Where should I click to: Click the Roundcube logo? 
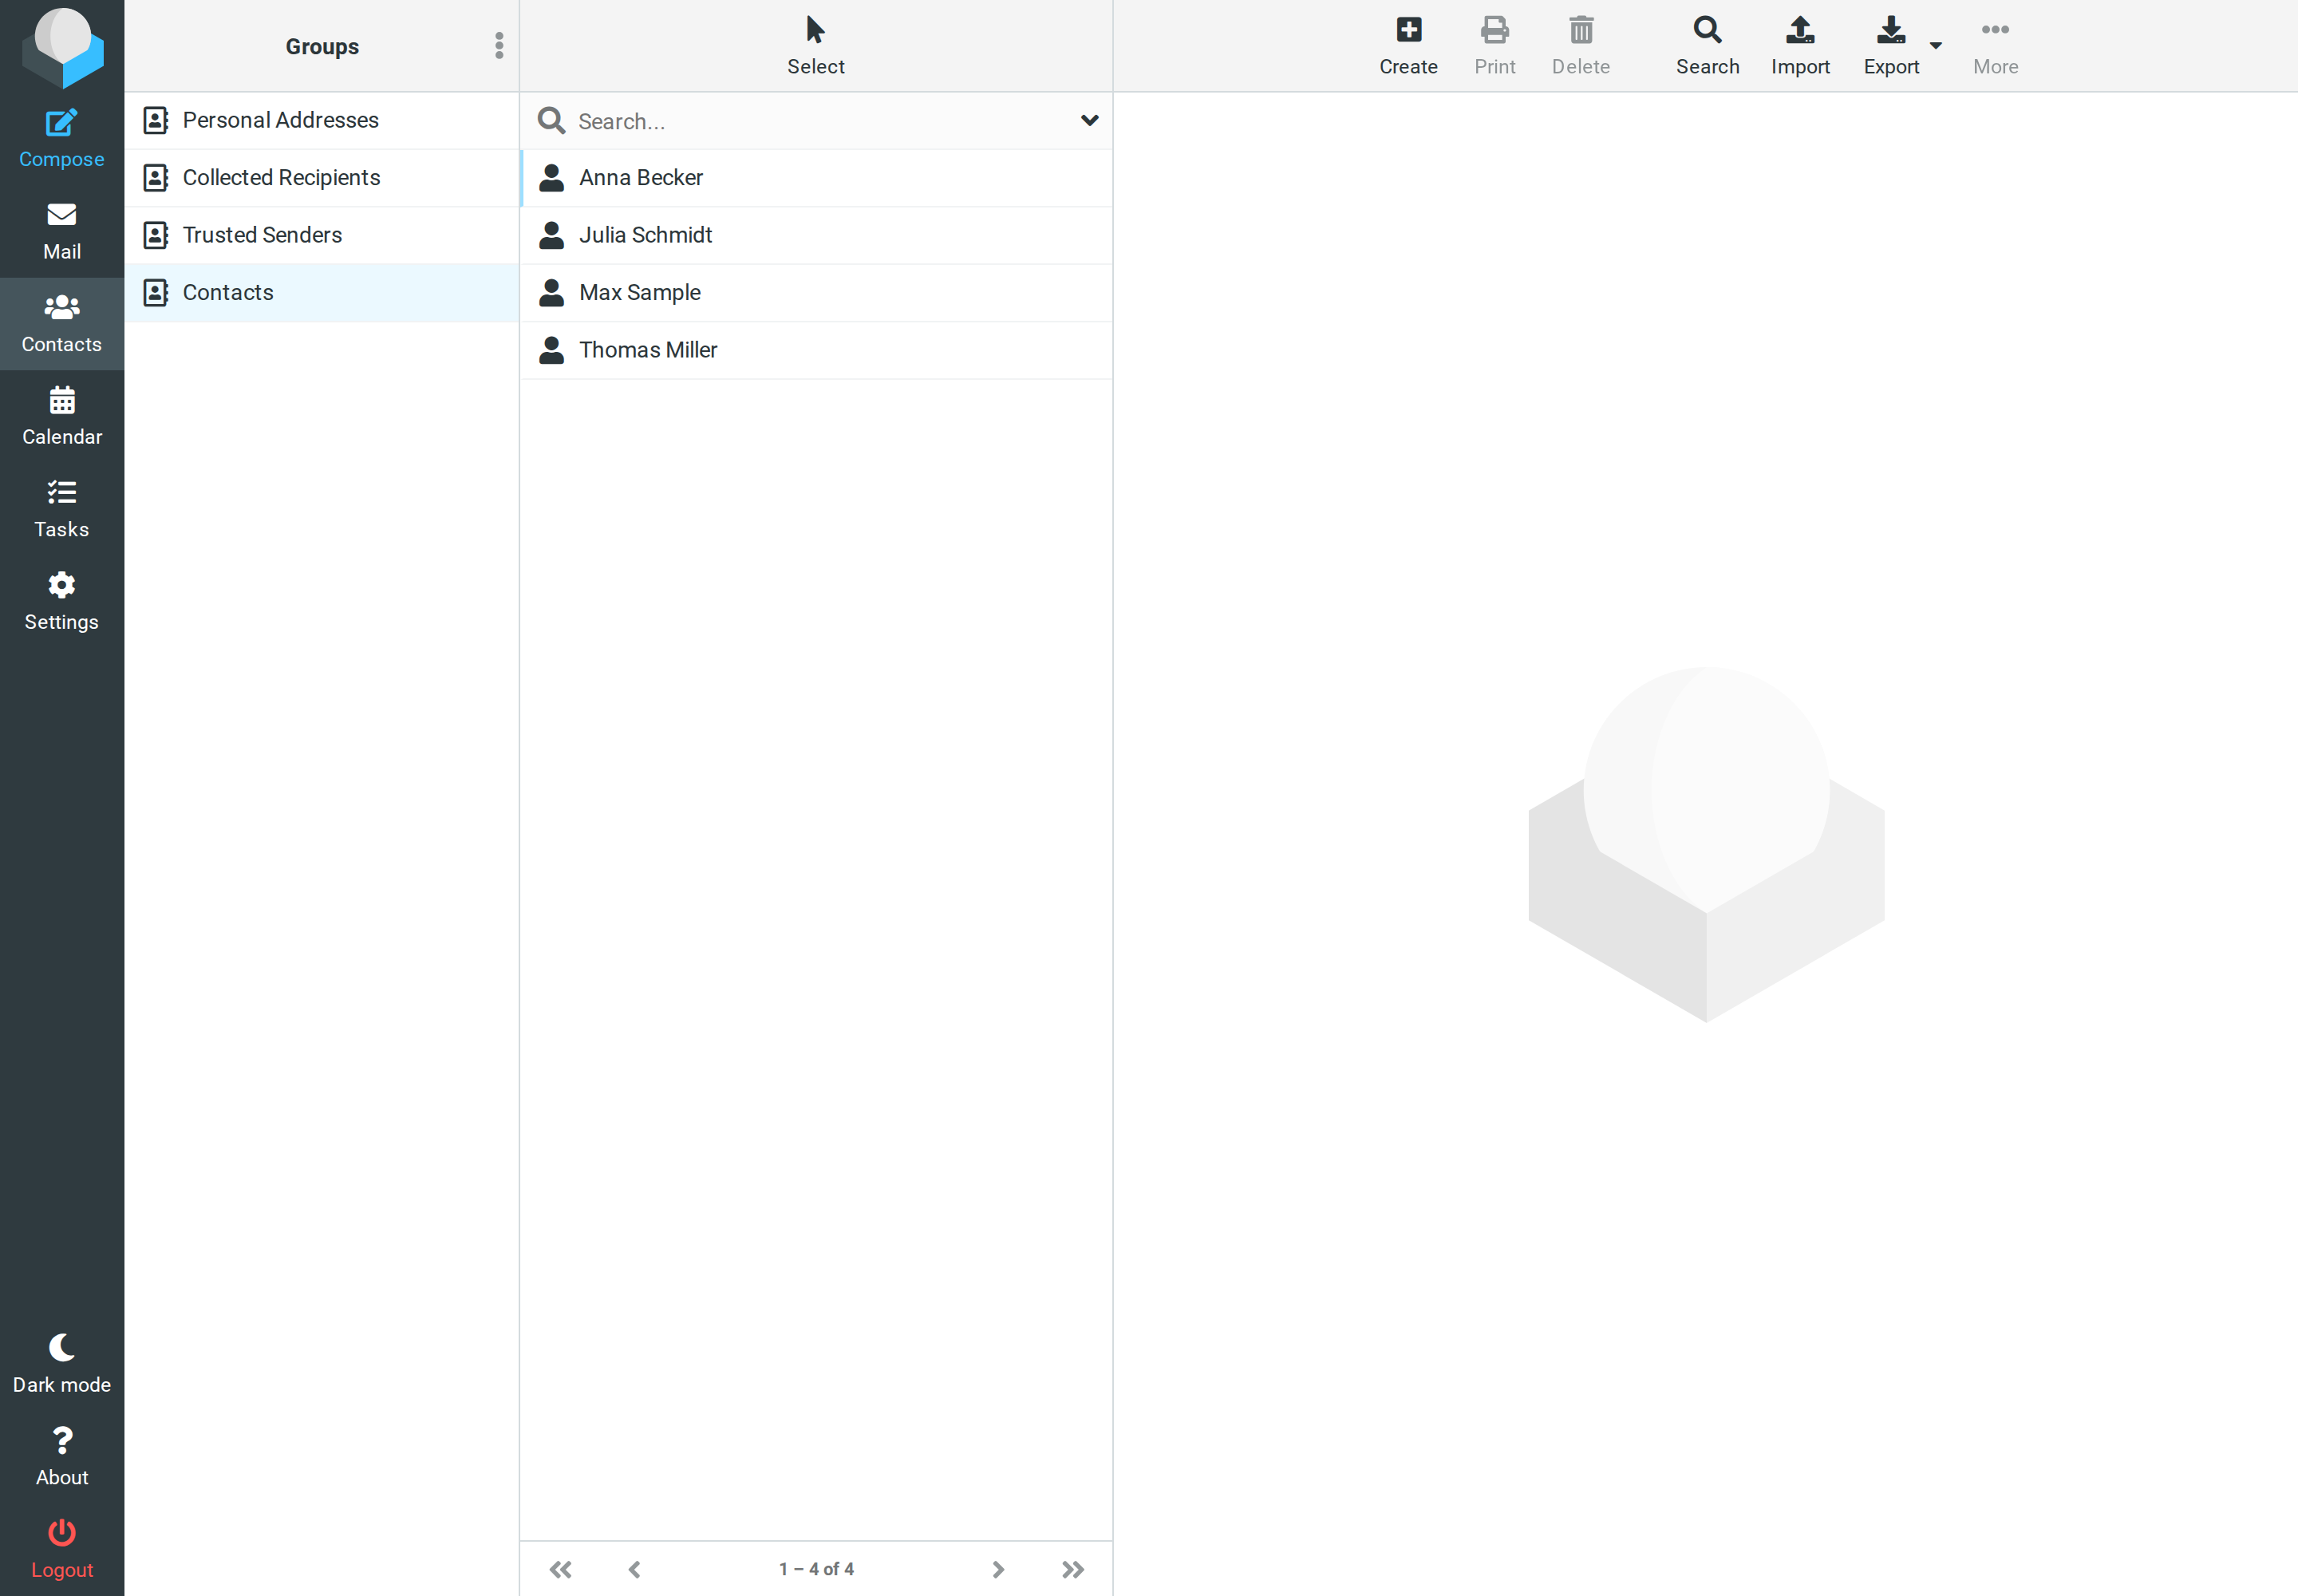[62, 47]
